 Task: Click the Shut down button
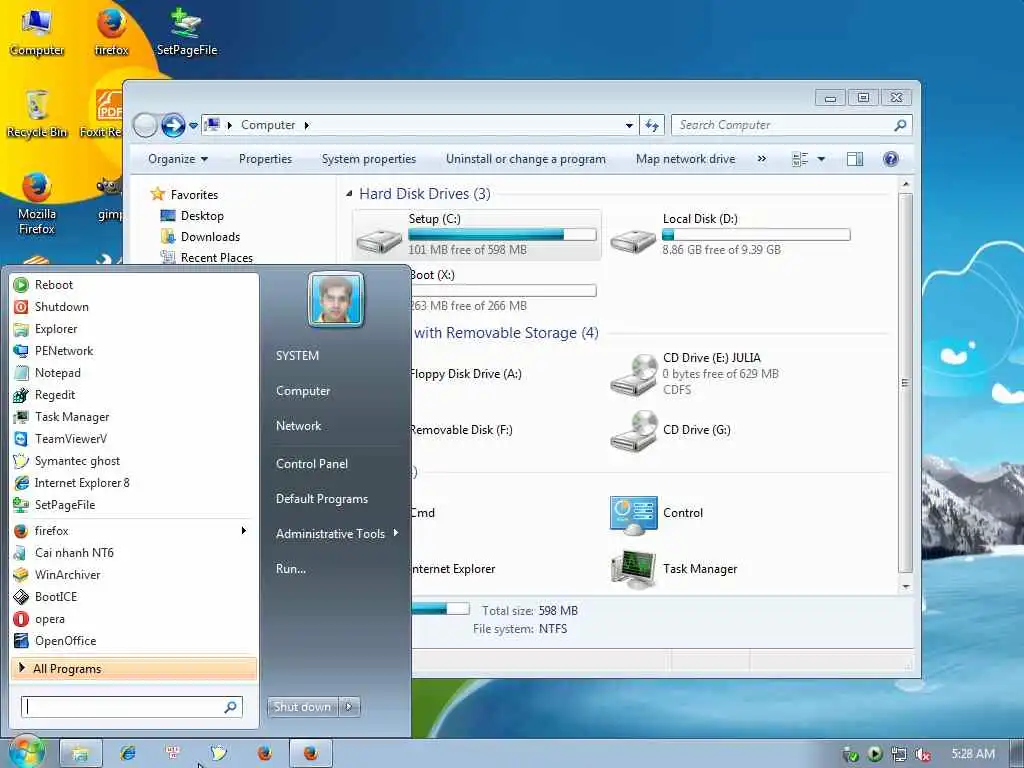coord(302,707)
